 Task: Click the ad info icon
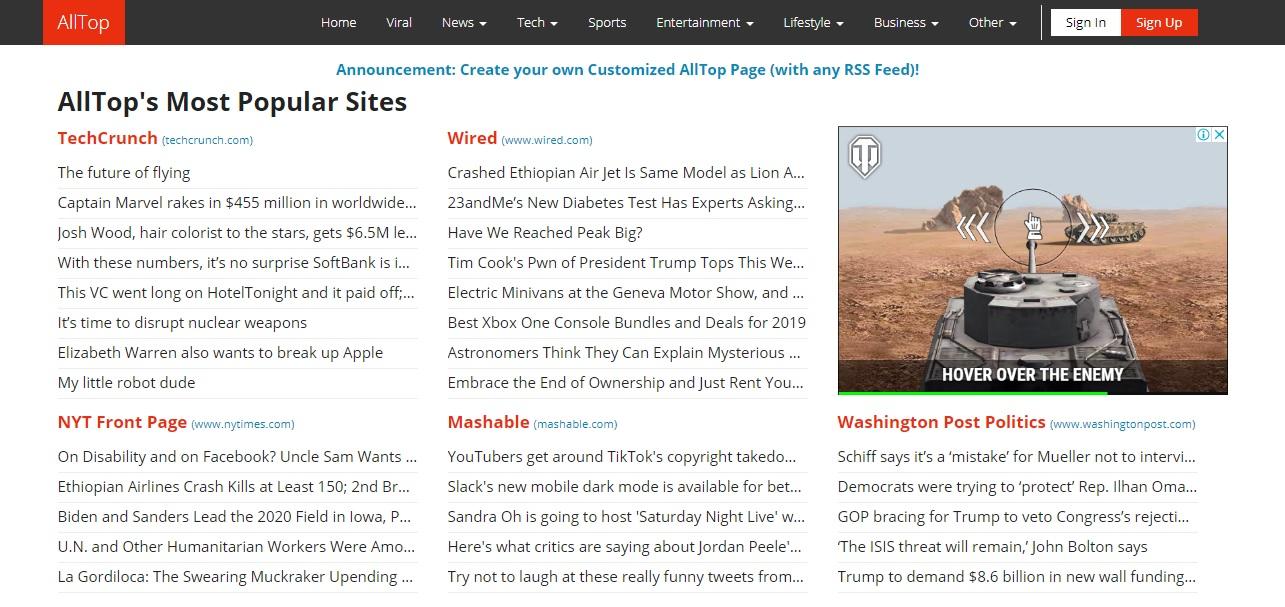point(1204,135)
